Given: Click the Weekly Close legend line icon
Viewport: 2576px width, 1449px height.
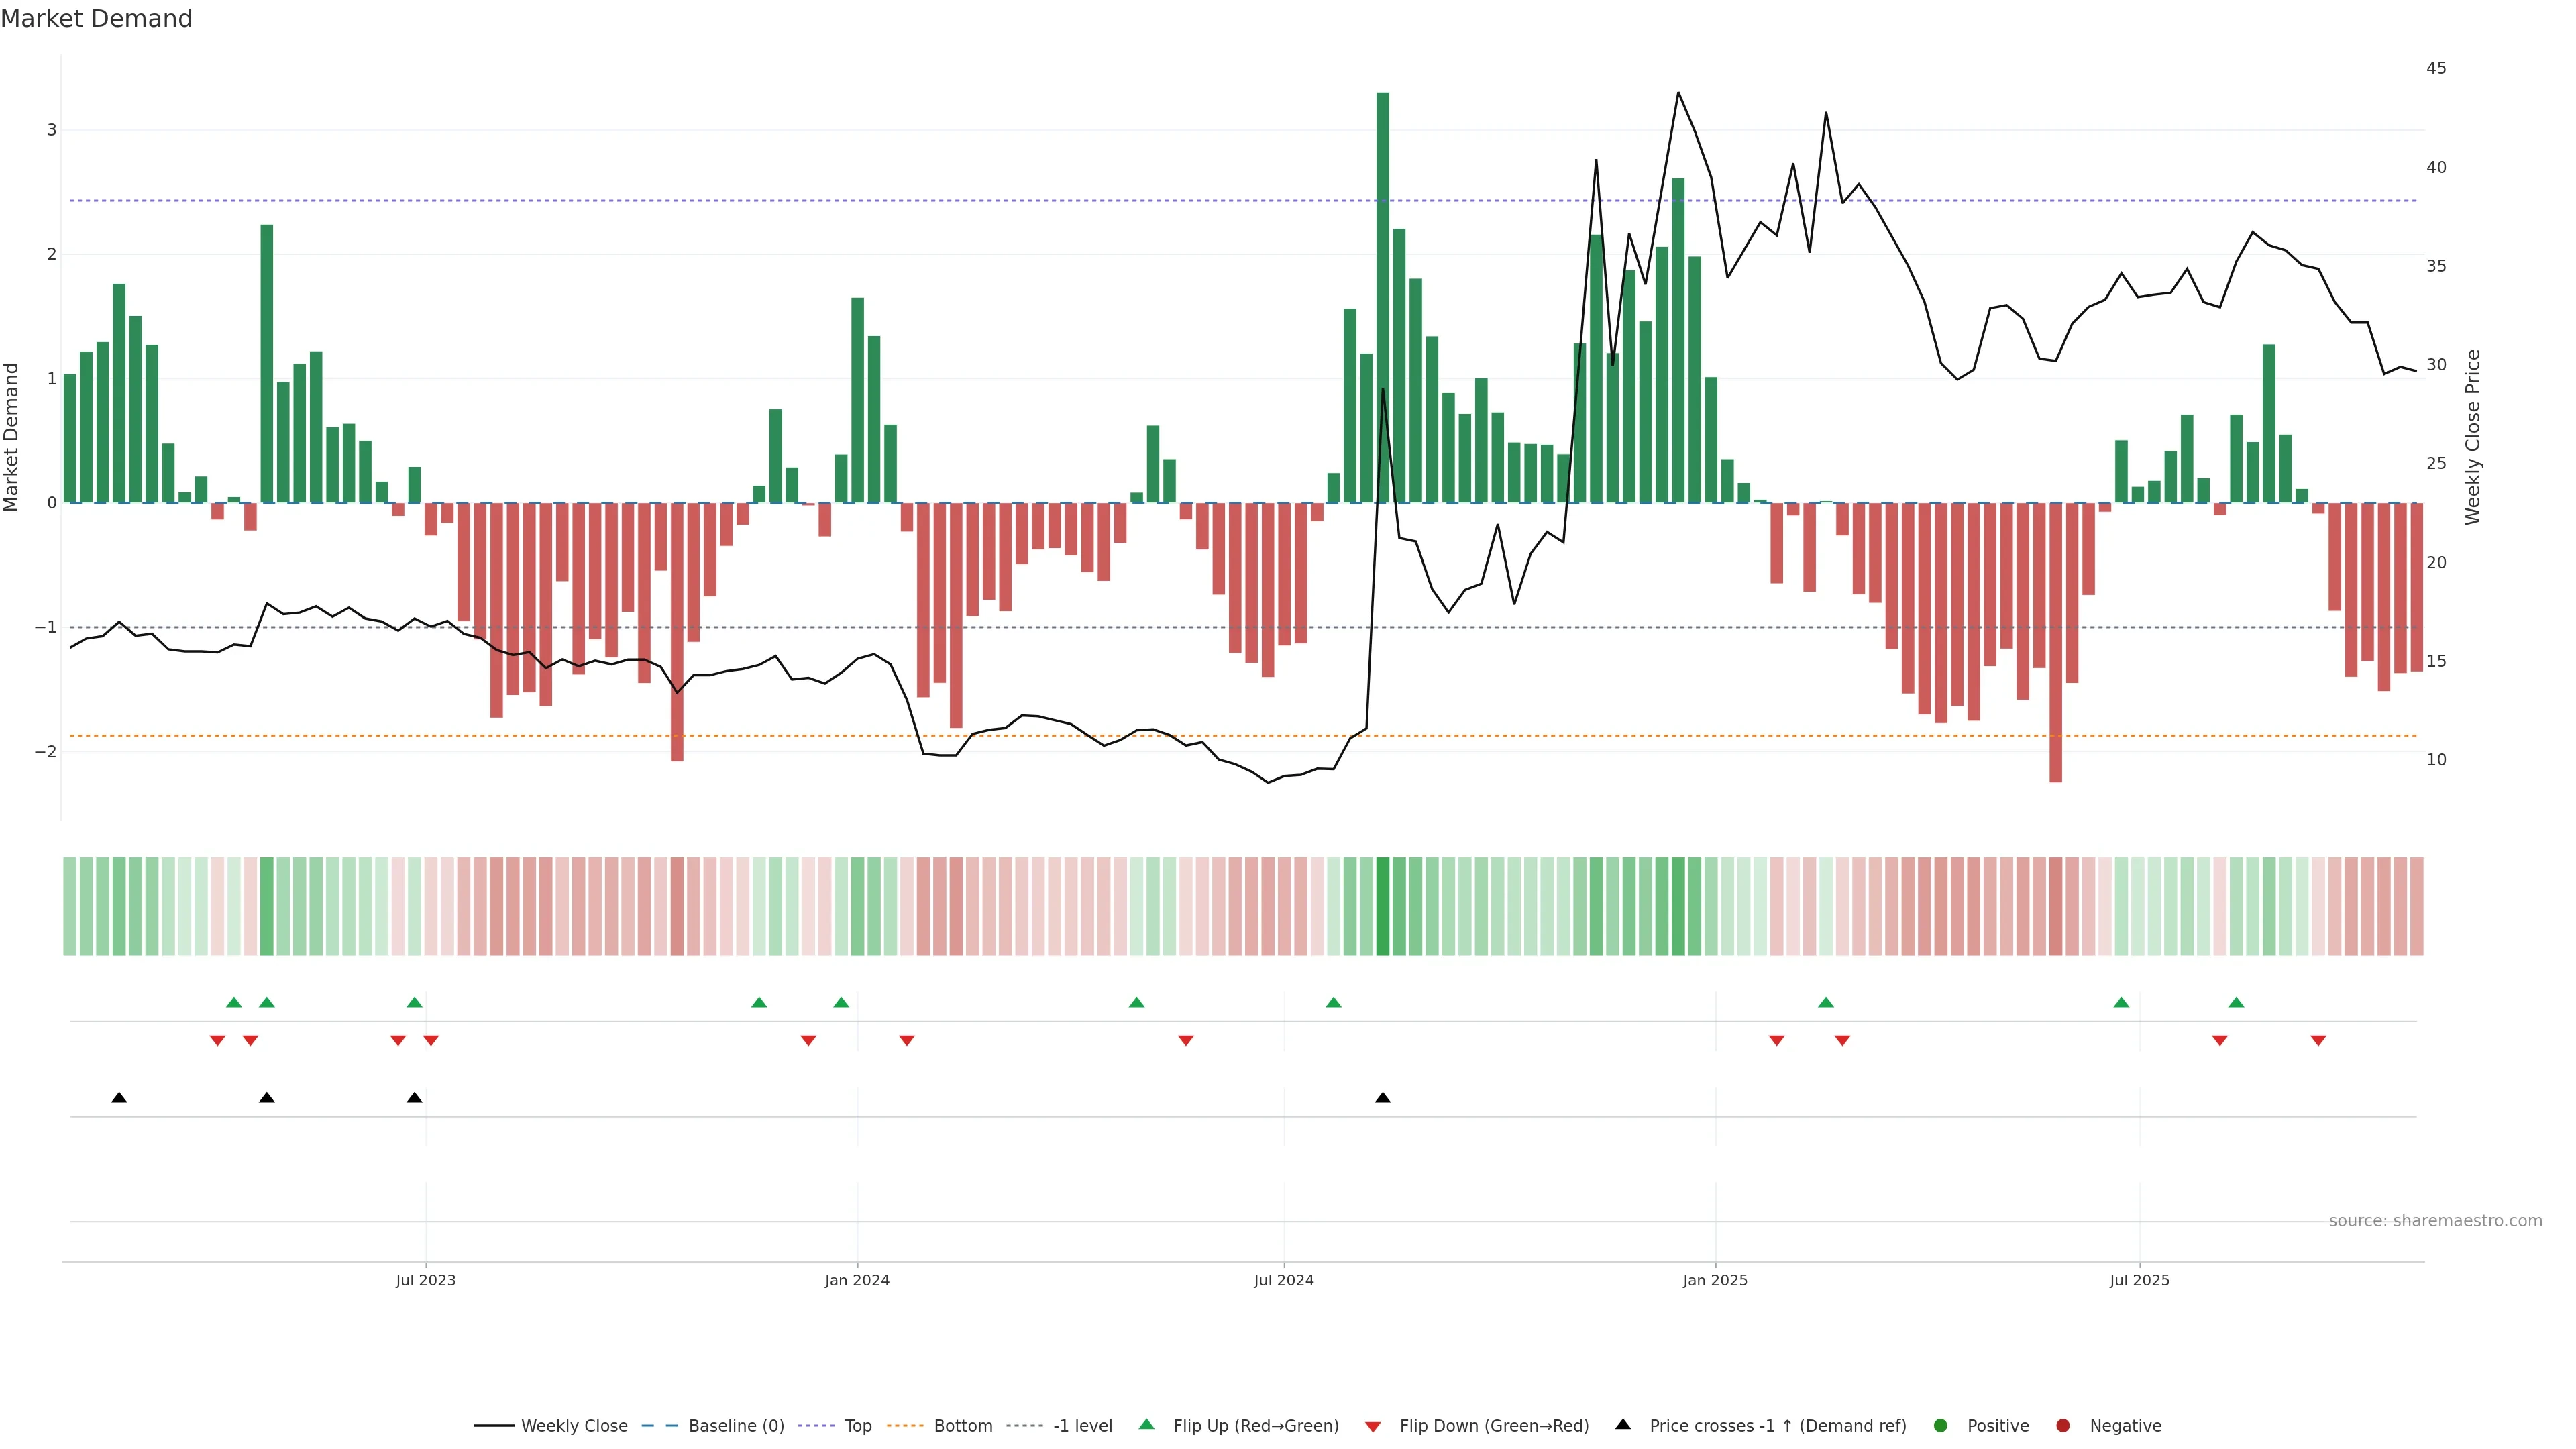Looking at the screenshot, I should tap(494, 1425).
